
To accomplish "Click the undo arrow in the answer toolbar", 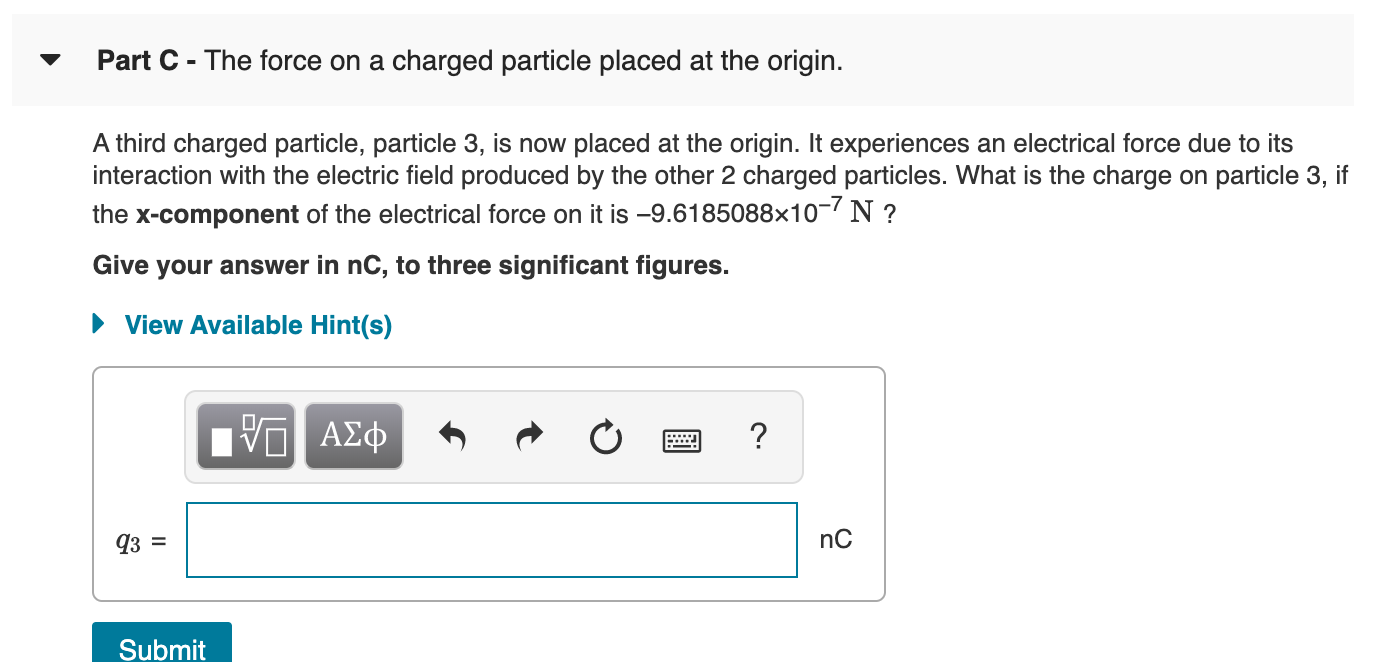I will [453, 435].
